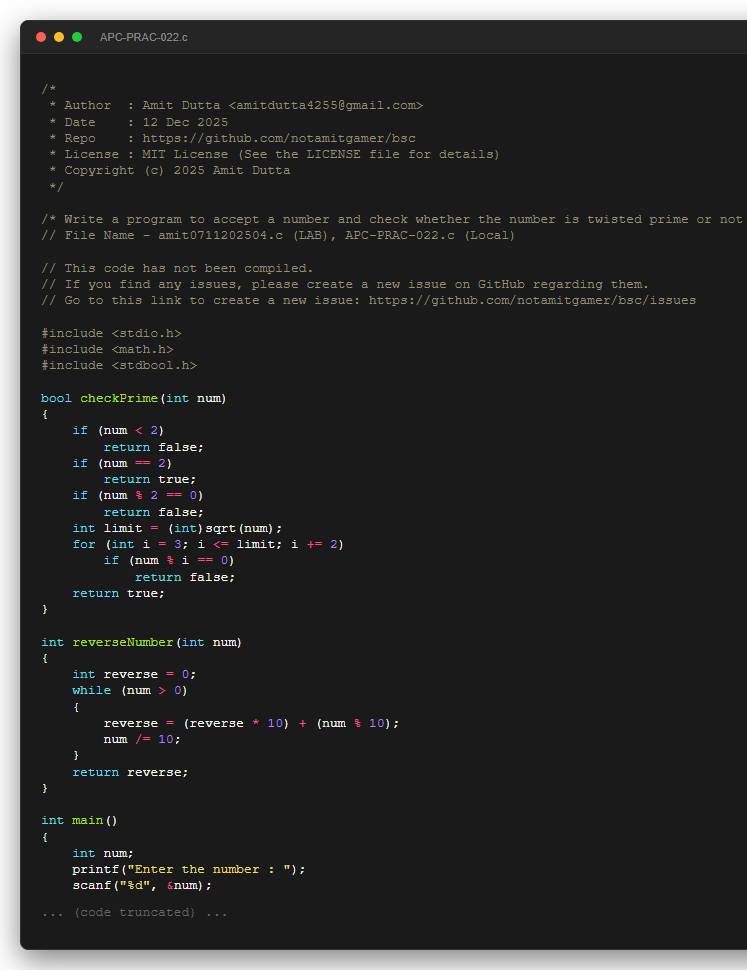Click the #include <stdio.h> line
This screenshot has height=970, width=747.
(x=111, y=333)
